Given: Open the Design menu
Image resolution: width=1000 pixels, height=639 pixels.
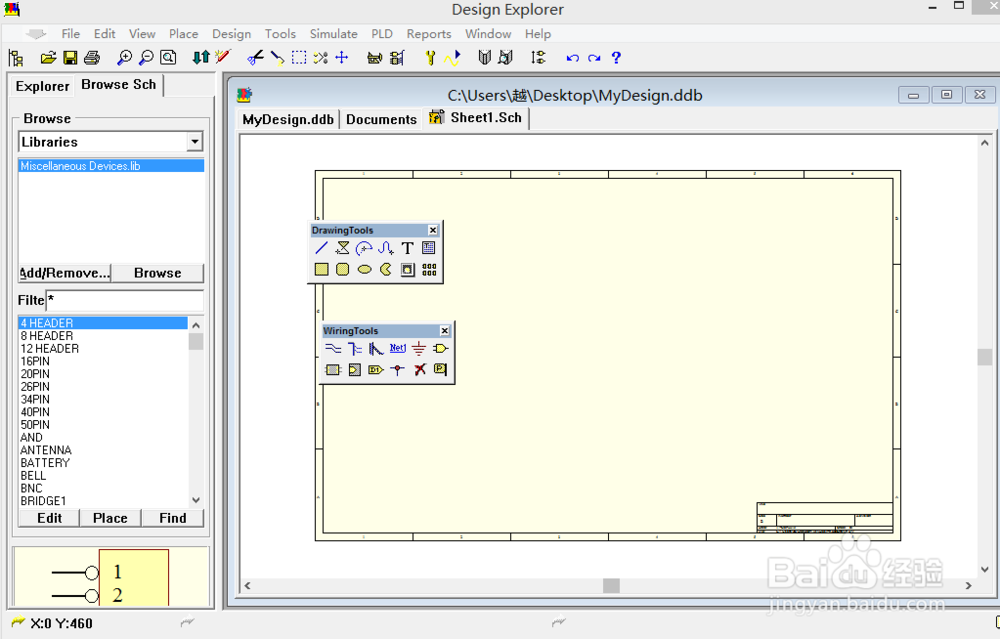Looking at the screenshot, I should (x=232, y=34).
